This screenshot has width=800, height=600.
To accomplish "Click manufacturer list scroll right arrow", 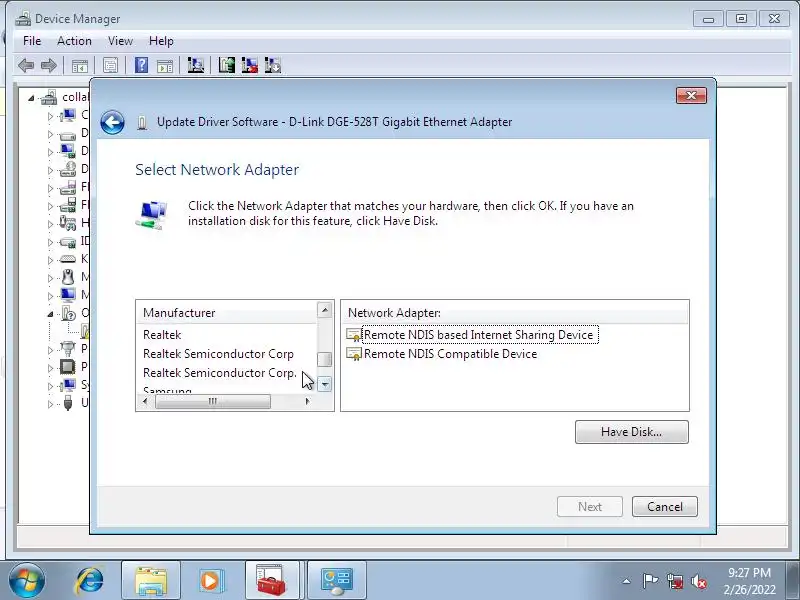I will point(307,402).
